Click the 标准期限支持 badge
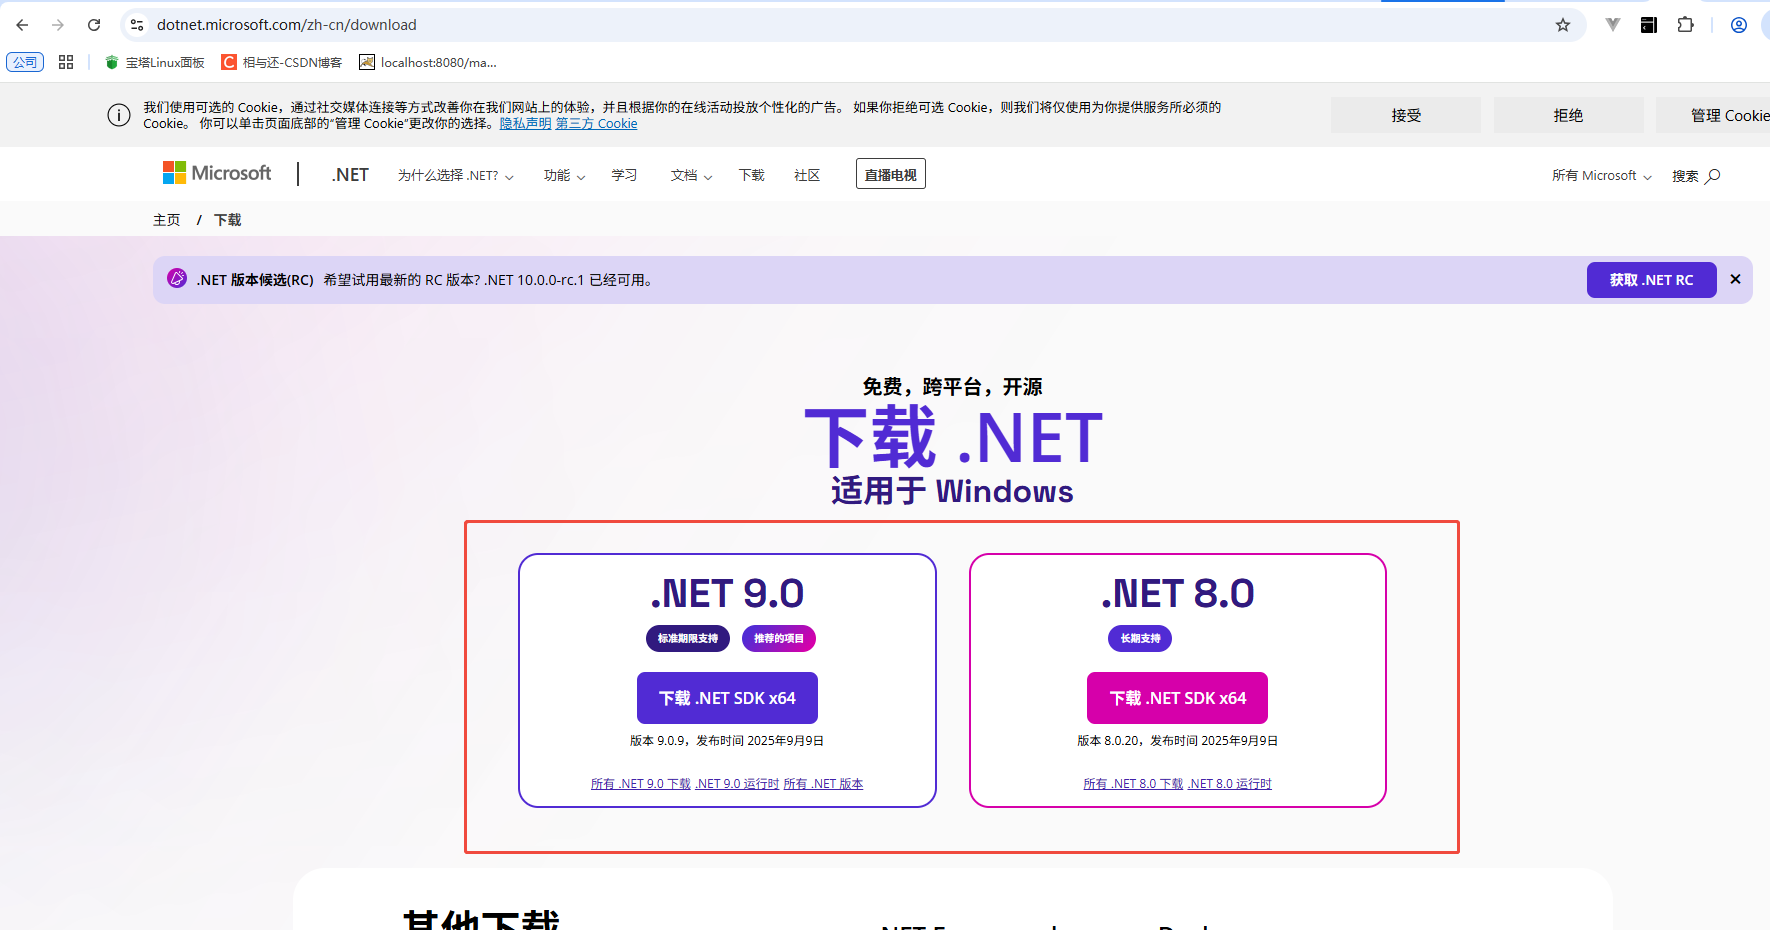The width and height of the screenshot is (1770, 930). pyautogui.click(x=688, y=638)
